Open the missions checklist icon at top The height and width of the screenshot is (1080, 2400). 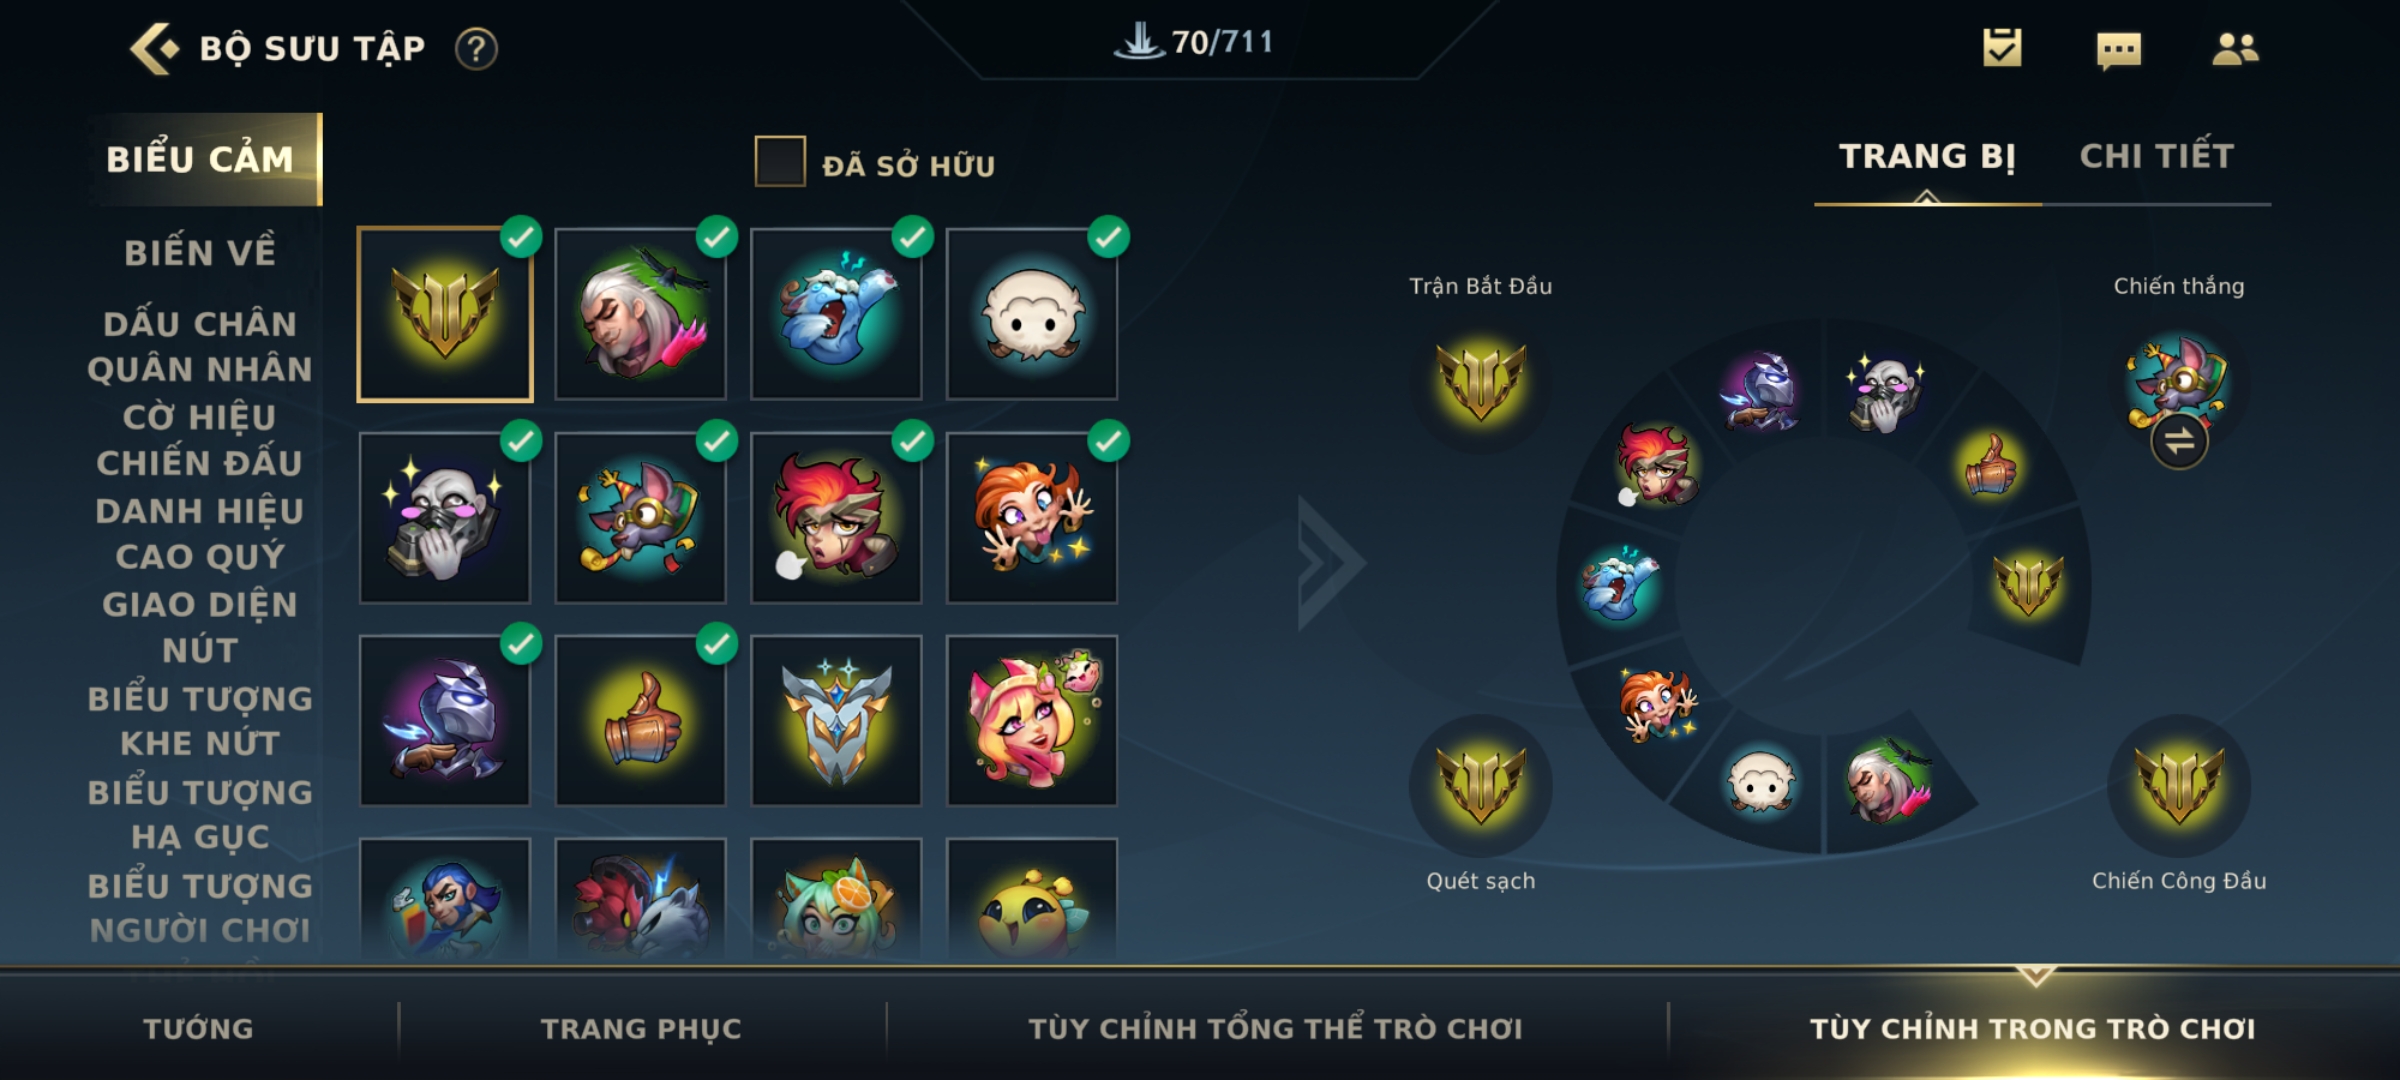2002,48
